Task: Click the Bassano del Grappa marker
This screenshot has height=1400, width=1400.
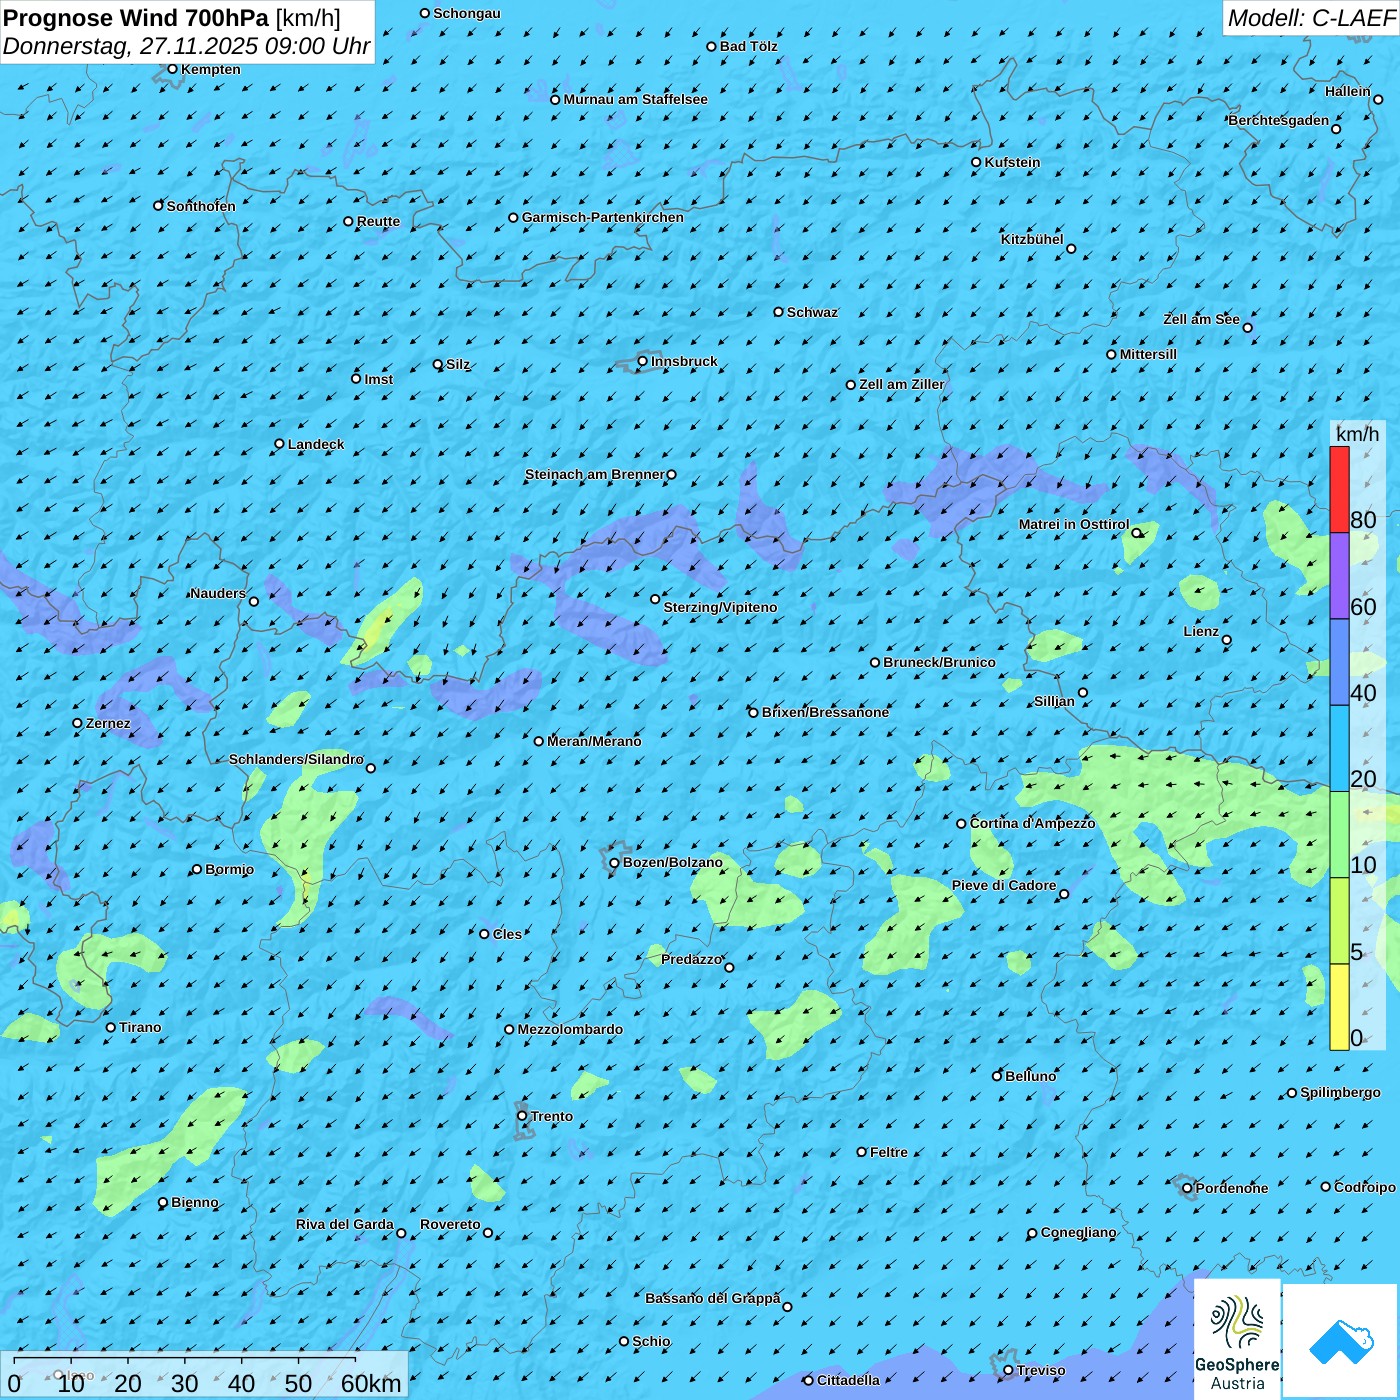Action: point(787,1307)
